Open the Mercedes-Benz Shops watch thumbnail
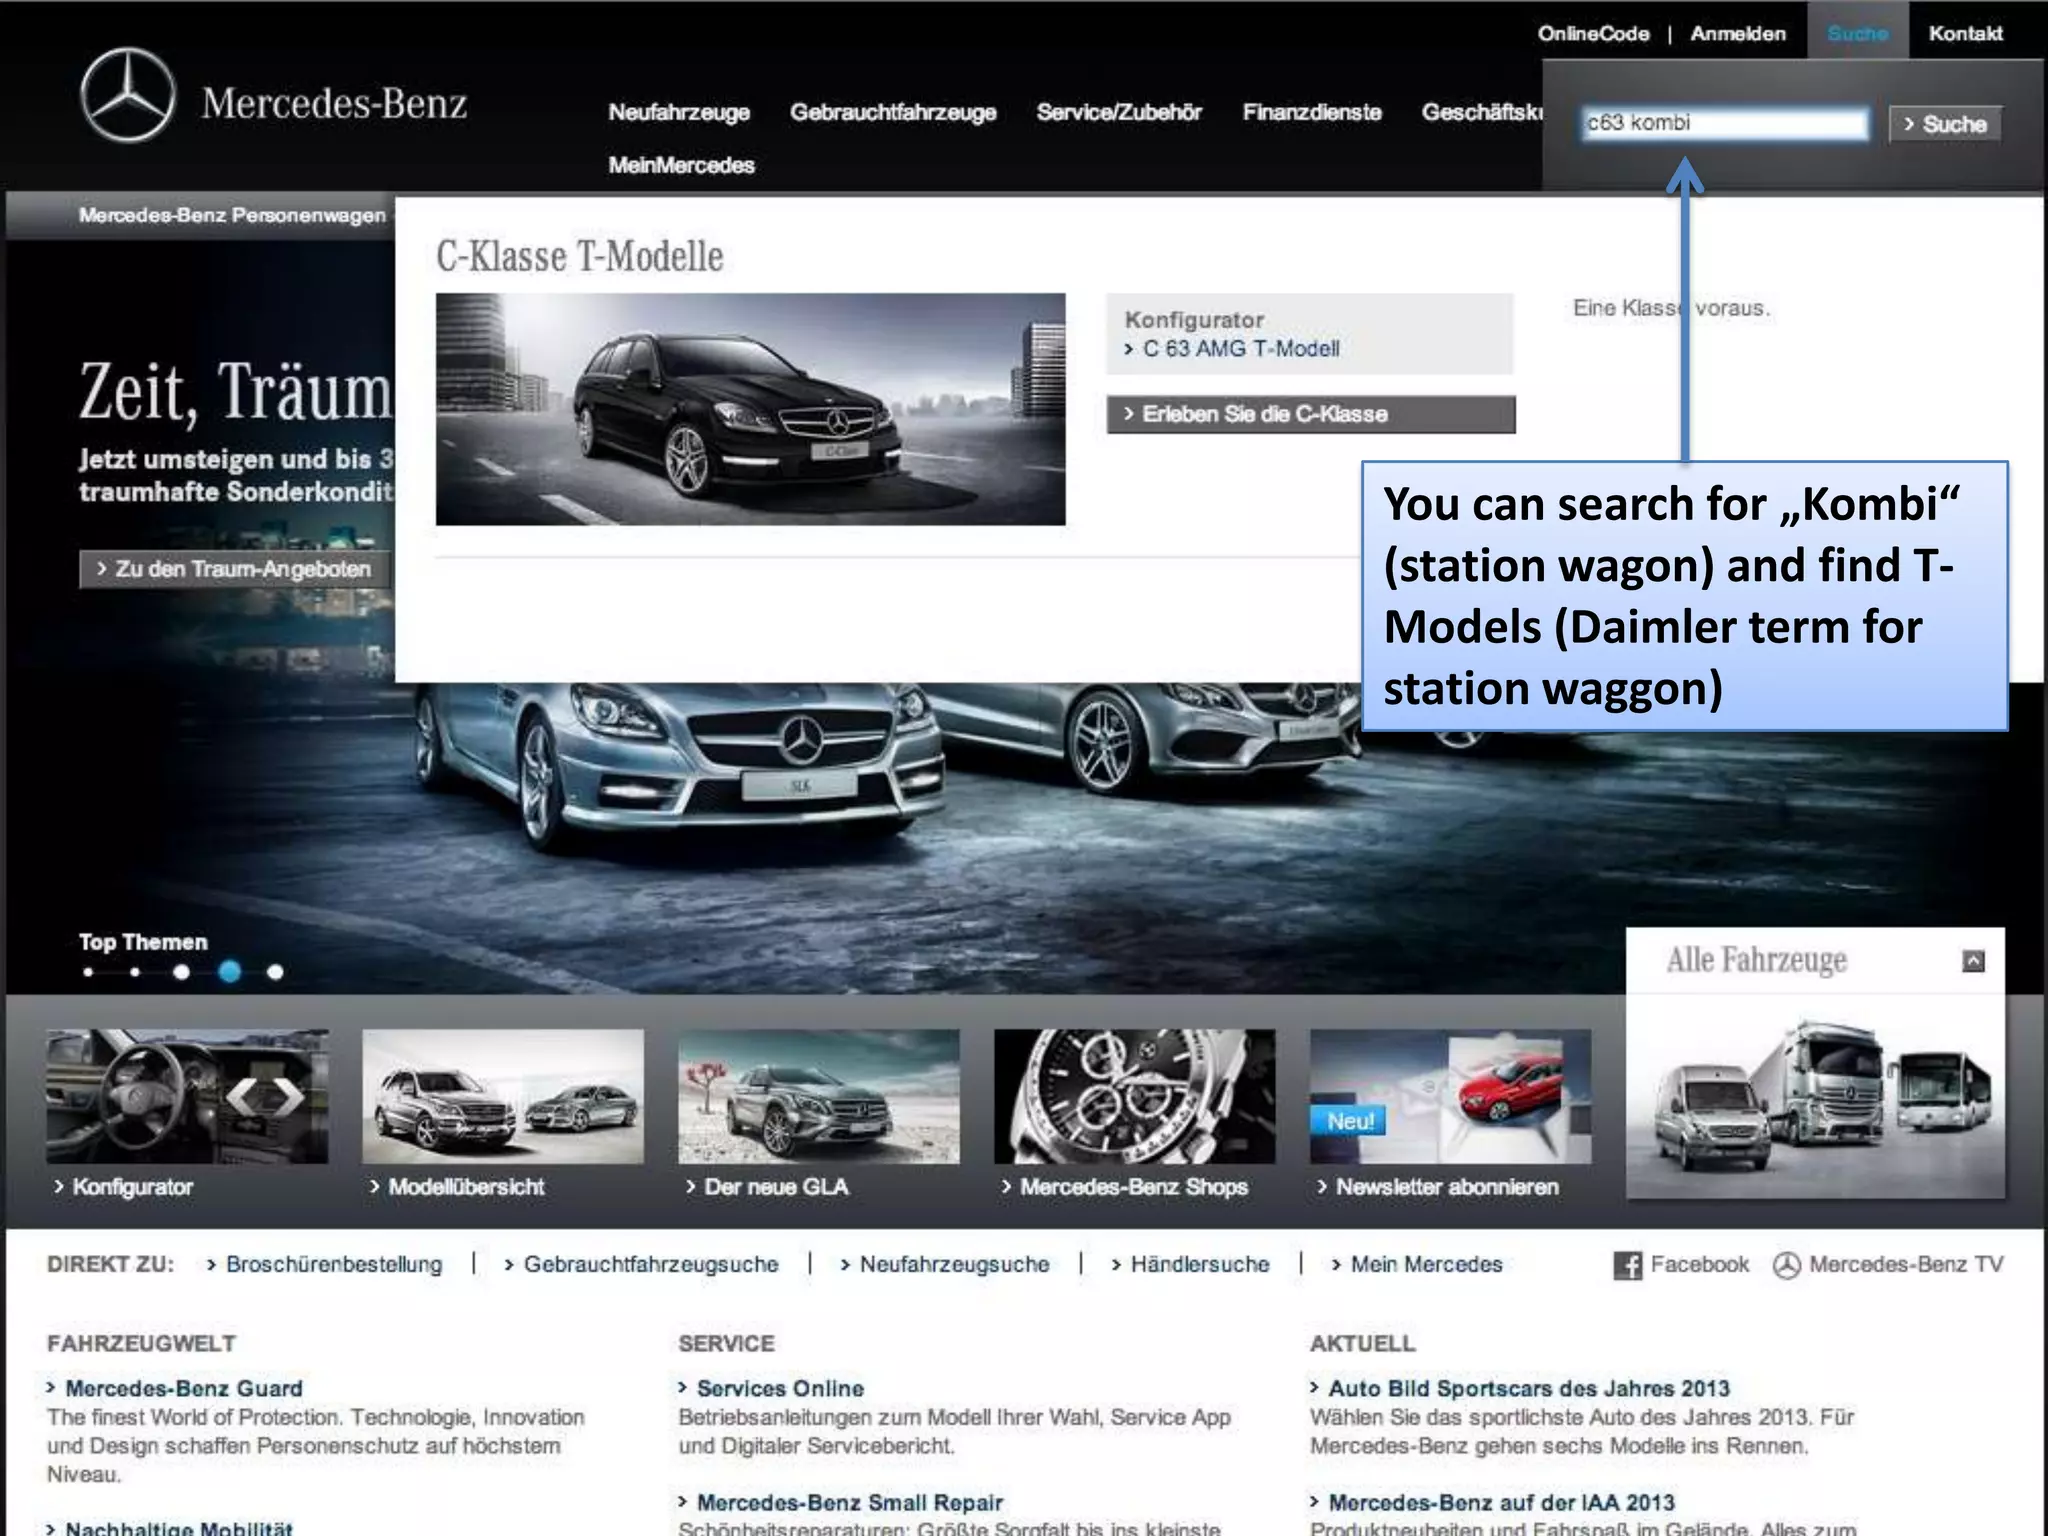Viewport: 2048px width, 1536px height. coord(1135,1096)
